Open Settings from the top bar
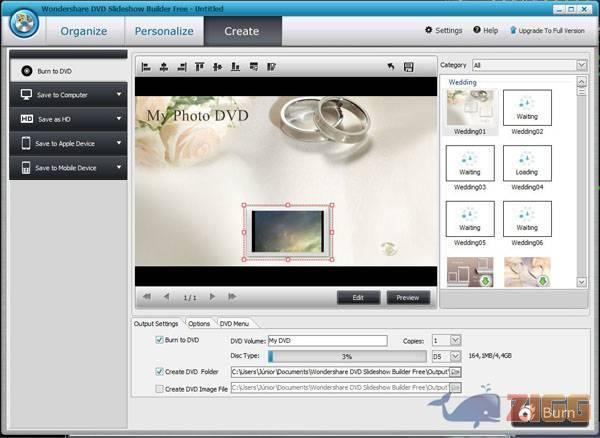This screenshot has width=600, height=438. [443, 31]
